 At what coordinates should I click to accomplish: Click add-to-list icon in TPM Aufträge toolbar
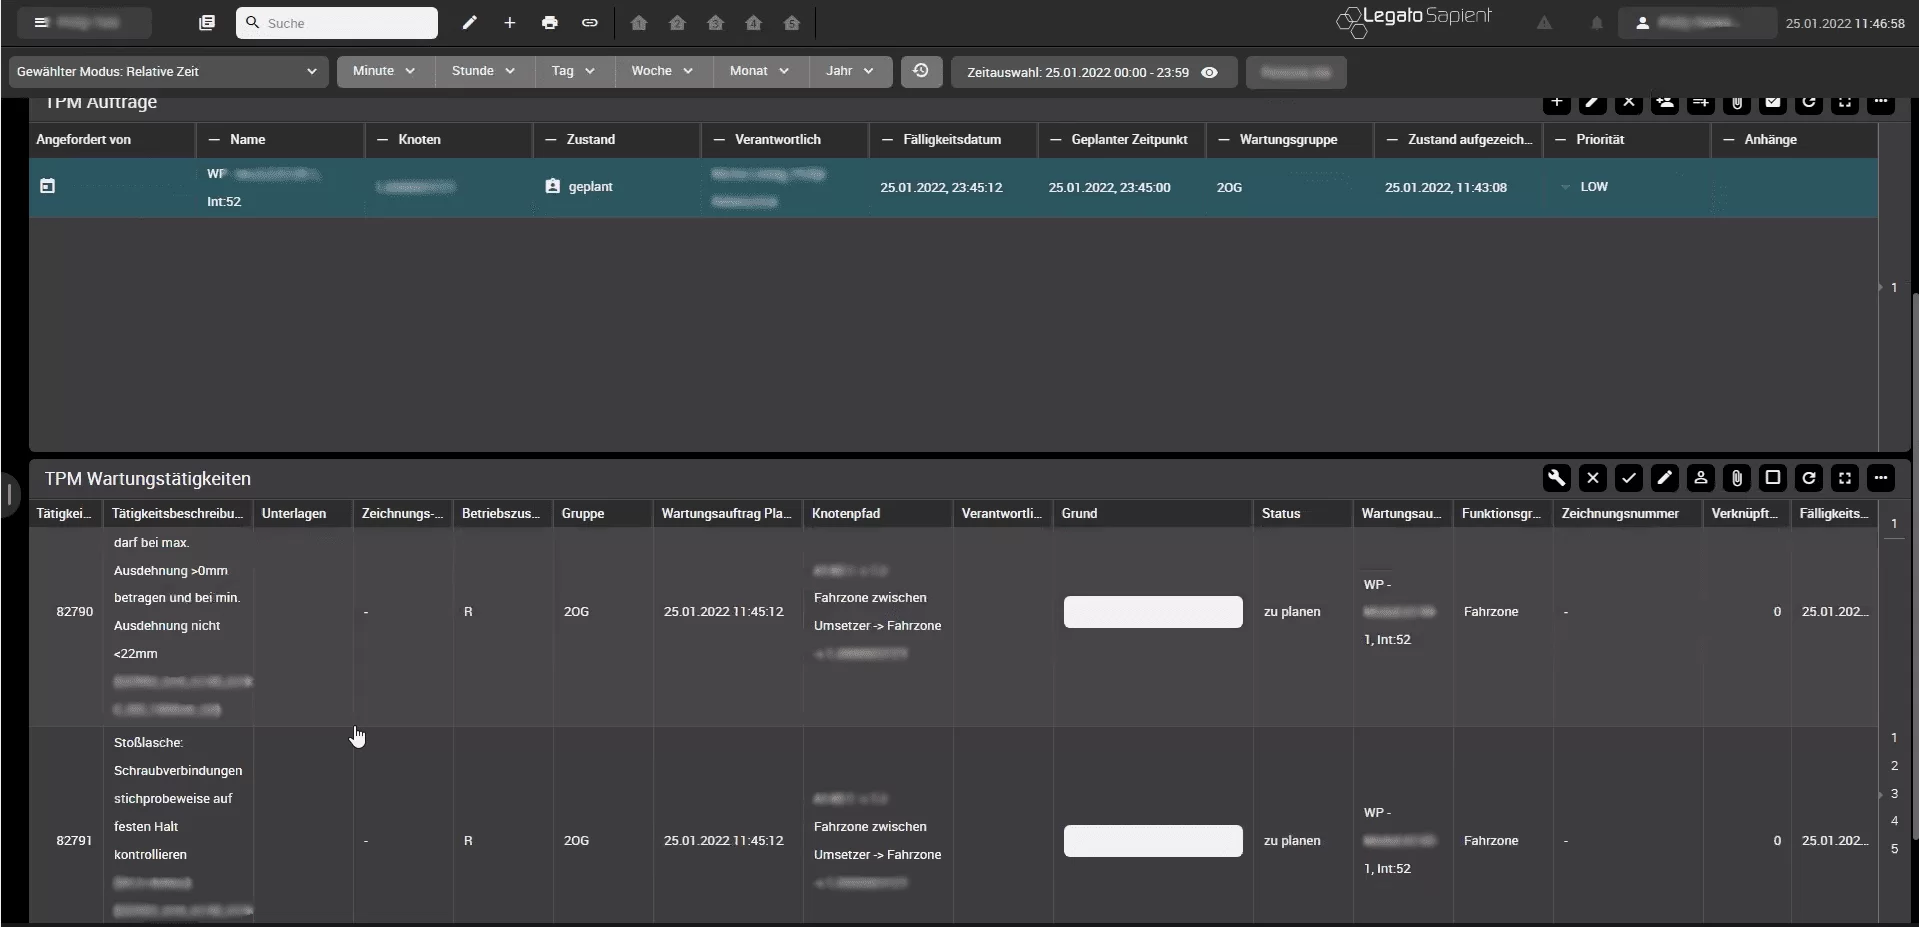coord(1701,102)
